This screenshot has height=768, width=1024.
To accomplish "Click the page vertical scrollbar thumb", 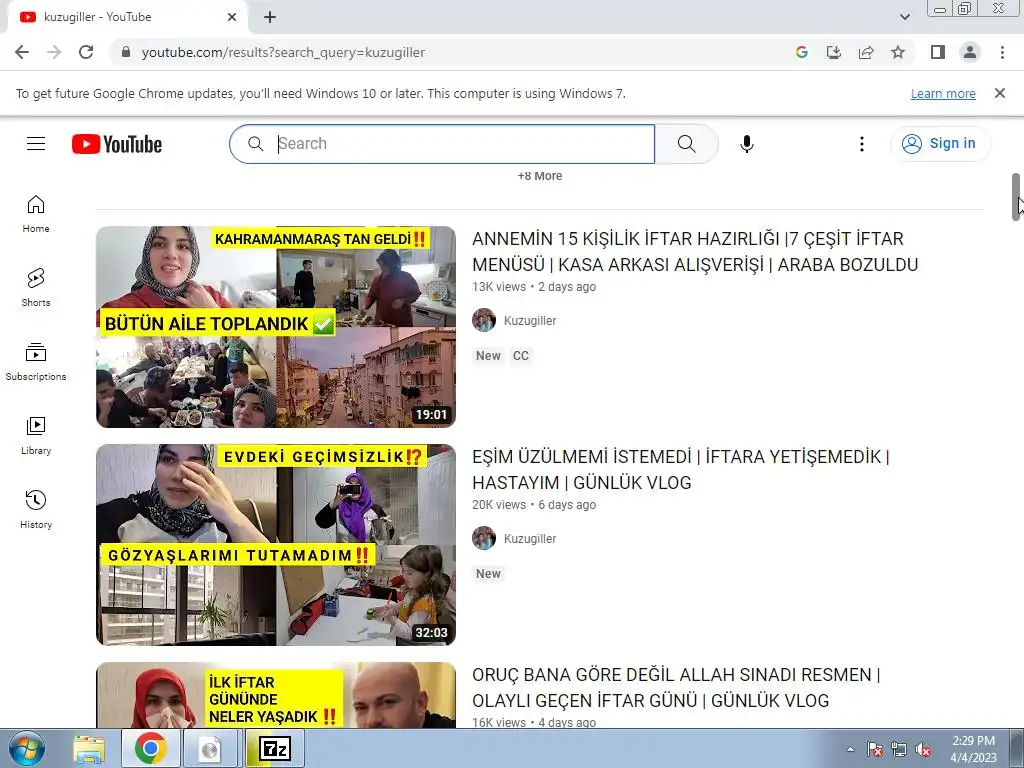I will [1016, 197].
